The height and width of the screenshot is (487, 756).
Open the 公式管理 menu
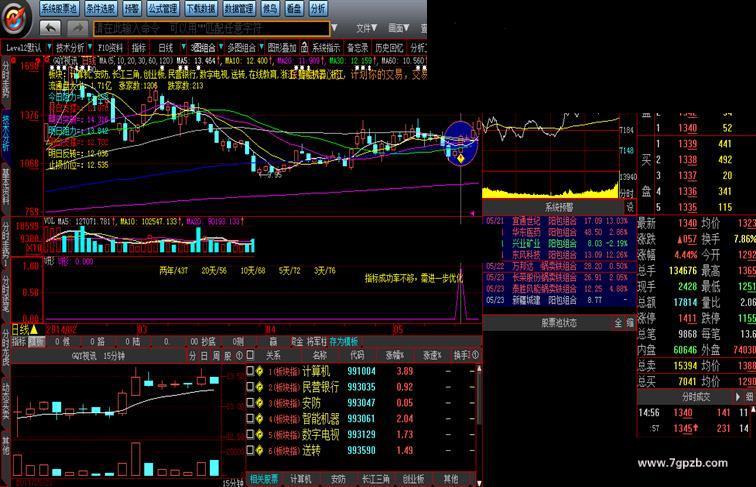[x=163, y=8]
